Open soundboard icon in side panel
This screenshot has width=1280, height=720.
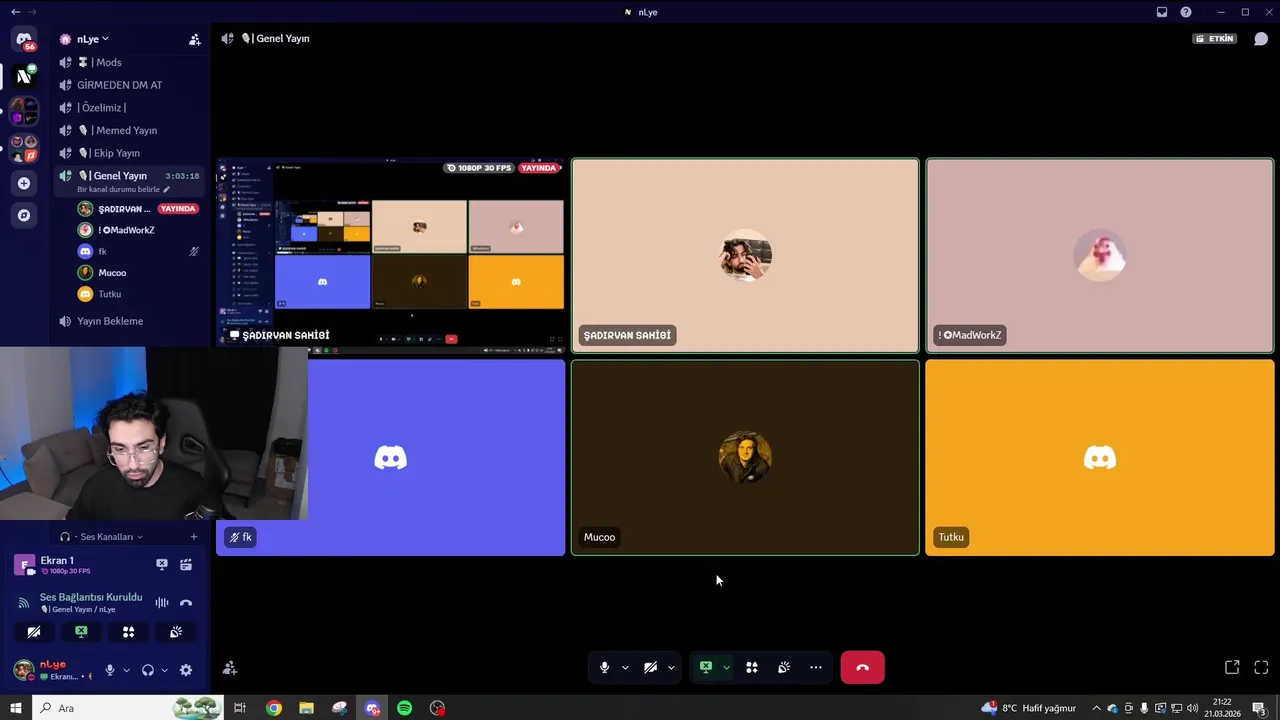(x=176, y=632)
